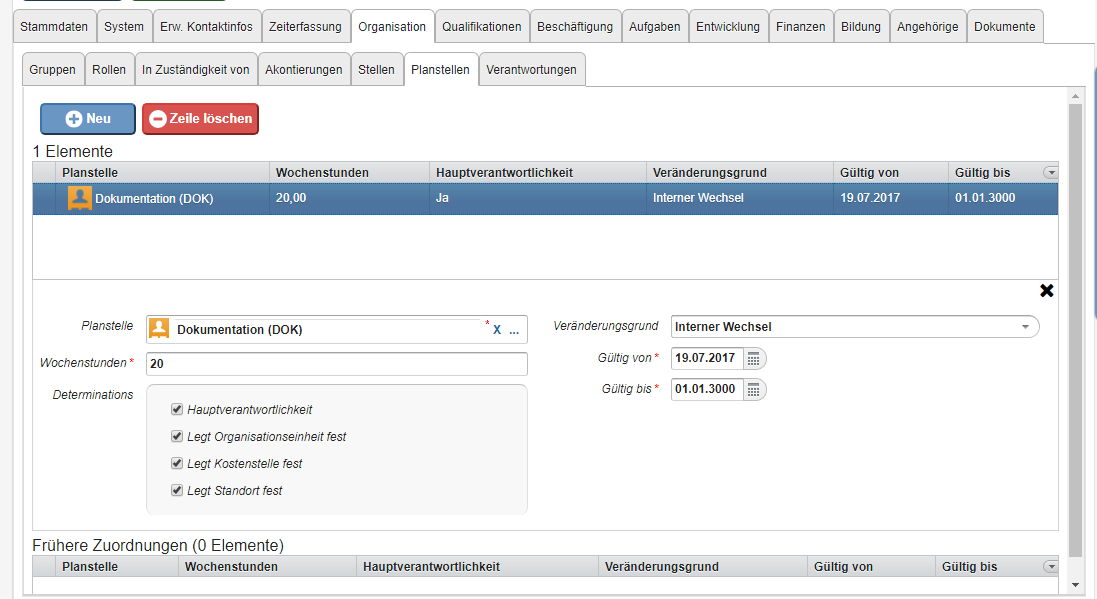This screenshot has width=1097, height=599.
Task: Open column menu arrow in the upper table header
Action: coord(1050,173)
